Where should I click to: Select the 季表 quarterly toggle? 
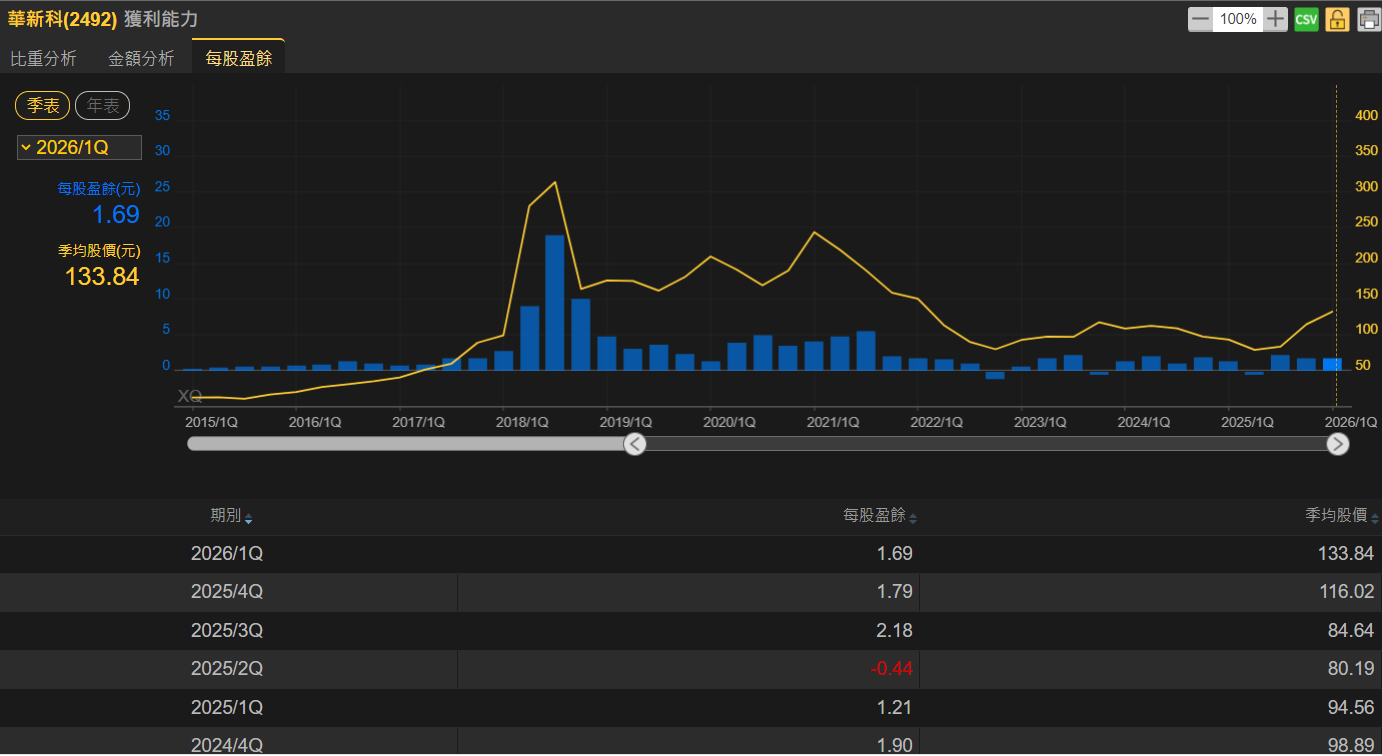[43, 105]
